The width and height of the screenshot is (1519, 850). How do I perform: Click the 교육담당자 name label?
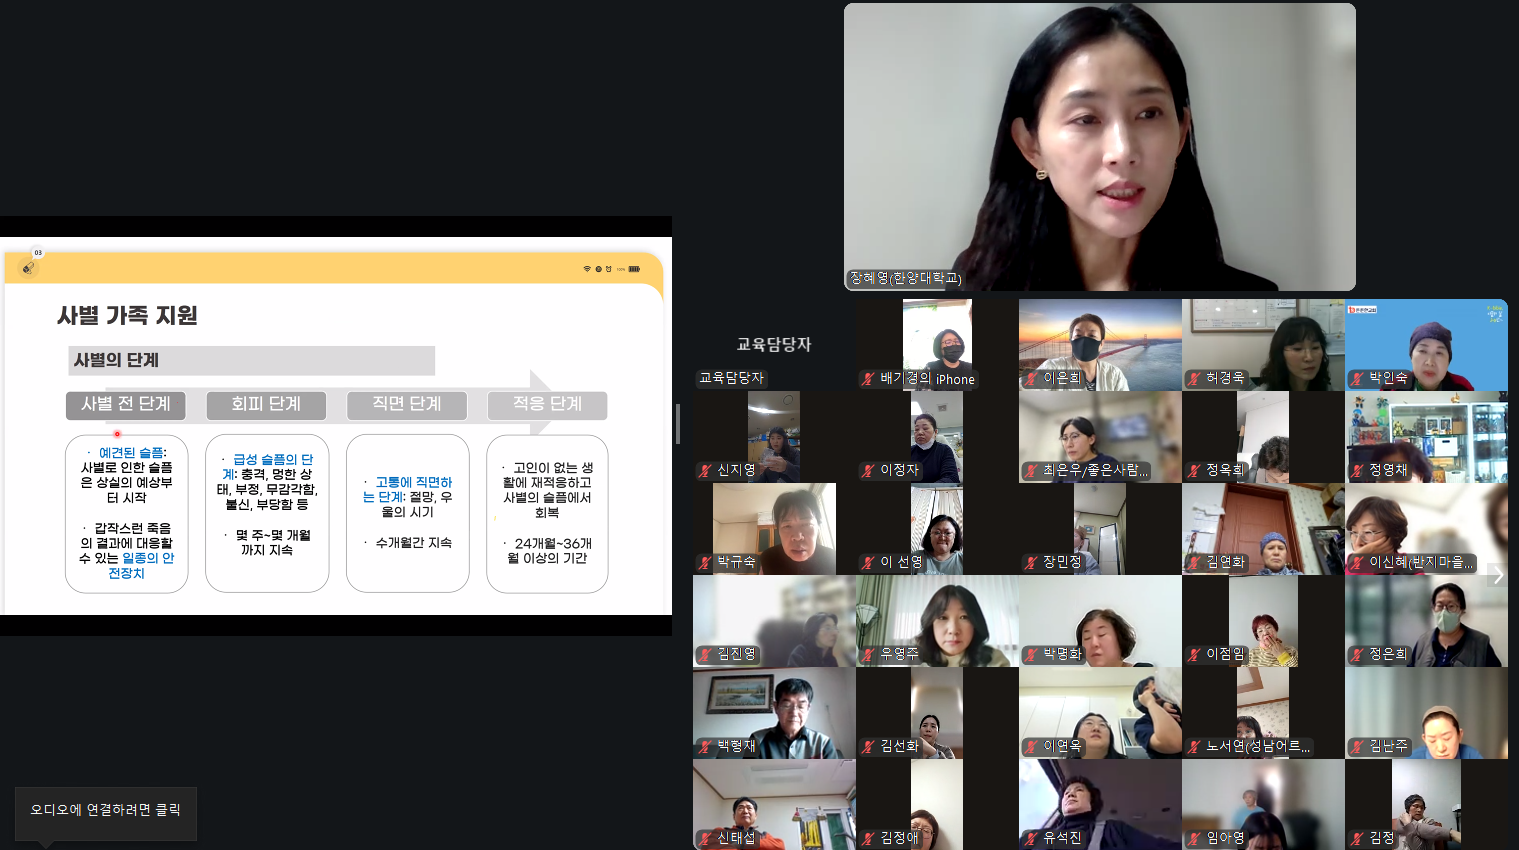tap(731, 378)
